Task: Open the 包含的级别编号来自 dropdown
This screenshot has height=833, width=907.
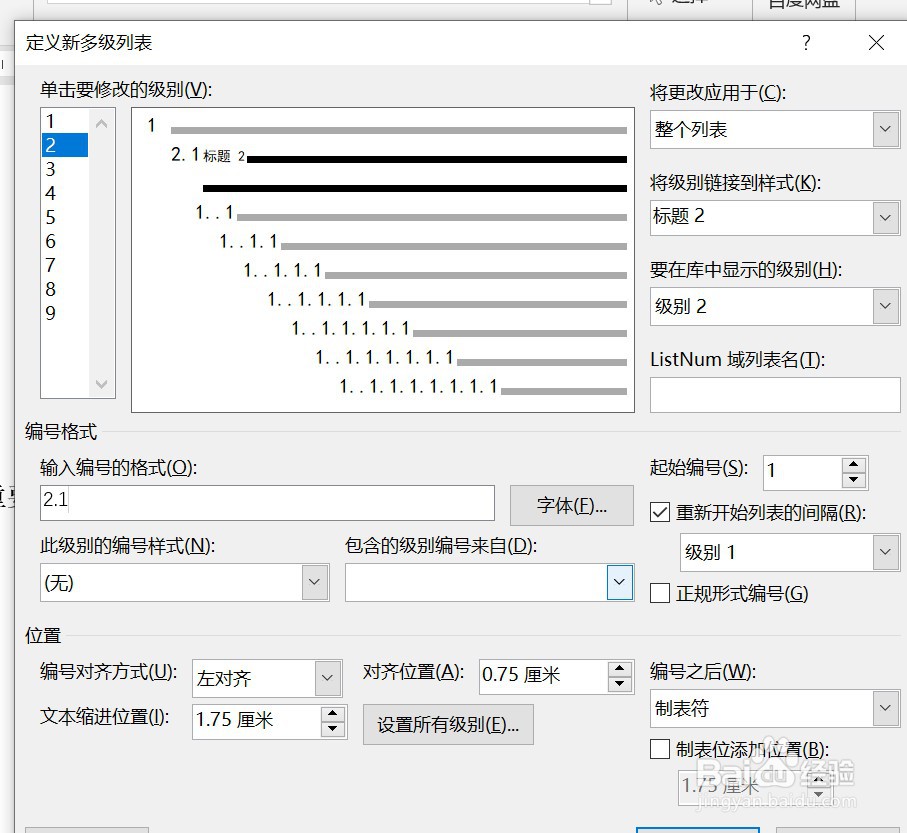Action: click(620, 582)
